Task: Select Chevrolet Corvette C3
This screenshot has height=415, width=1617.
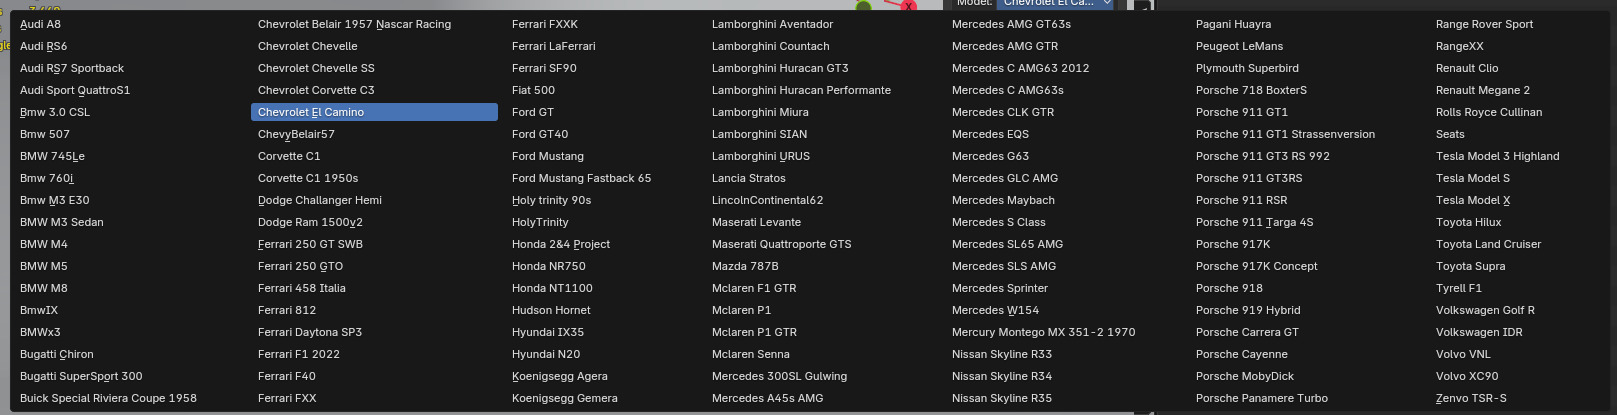Action: 316,90
